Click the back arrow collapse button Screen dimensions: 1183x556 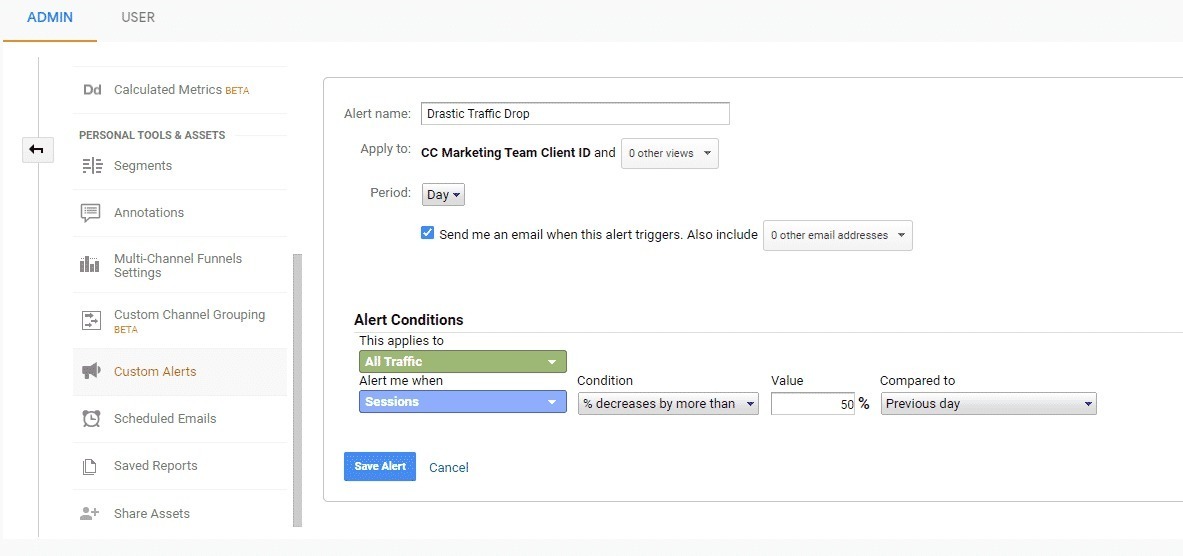[x=37, y=149]
